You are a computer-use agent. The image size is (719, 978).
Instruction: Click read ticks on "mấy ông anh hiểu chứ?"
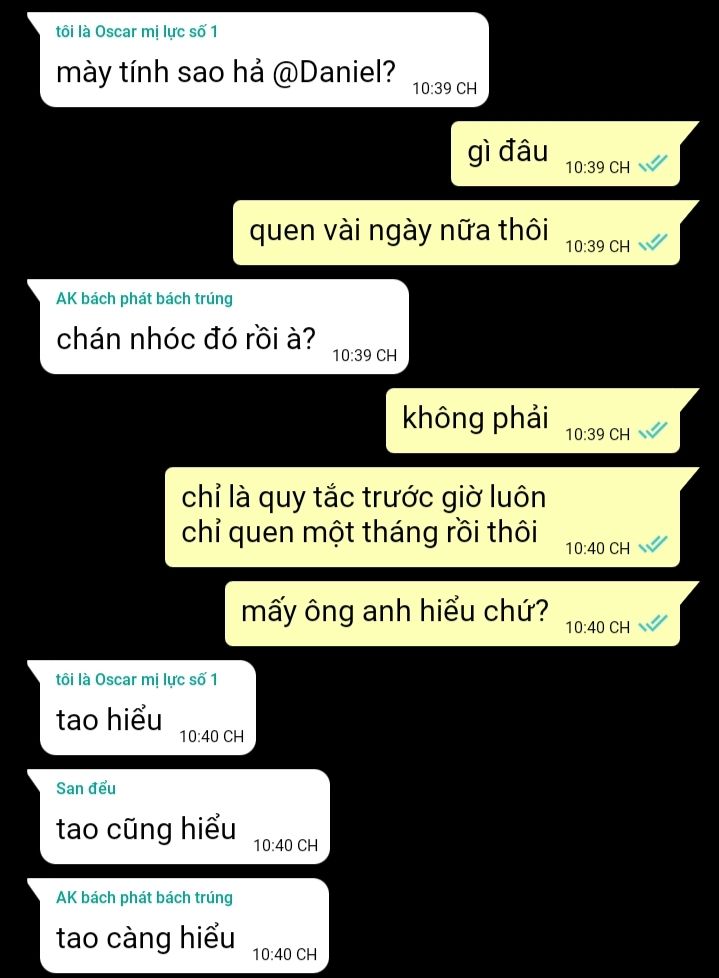click(x=653, y=623)
